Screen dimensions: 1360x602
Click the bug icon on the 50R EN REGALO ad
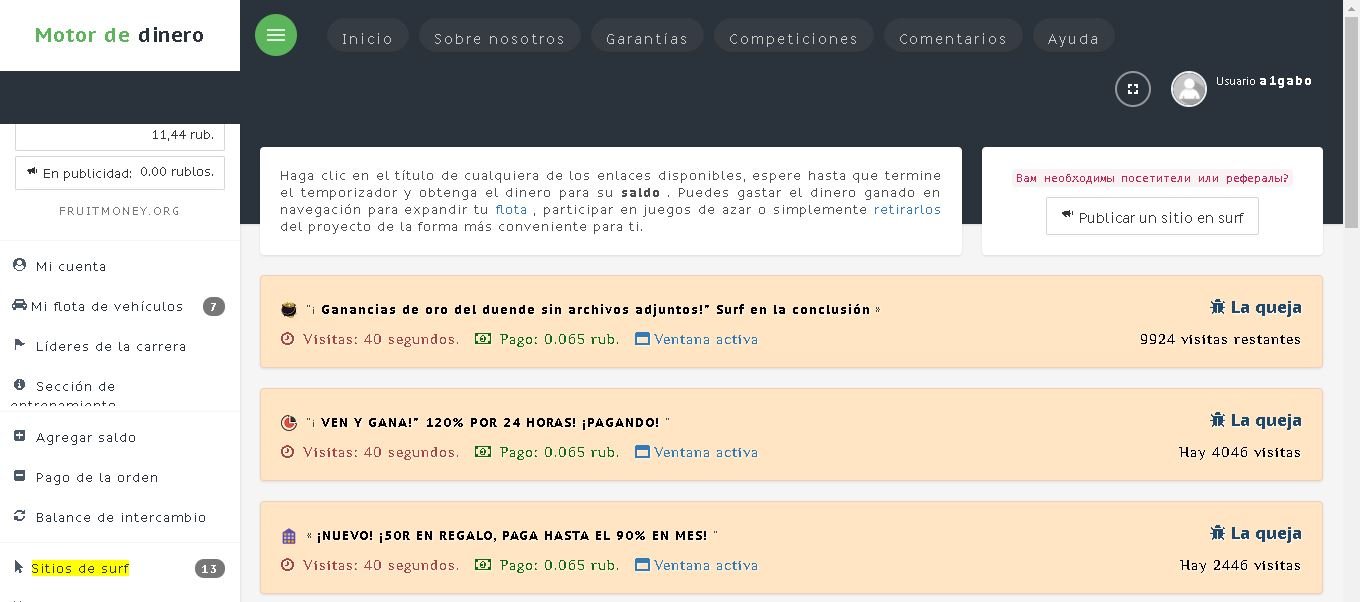click(1217, 533)
